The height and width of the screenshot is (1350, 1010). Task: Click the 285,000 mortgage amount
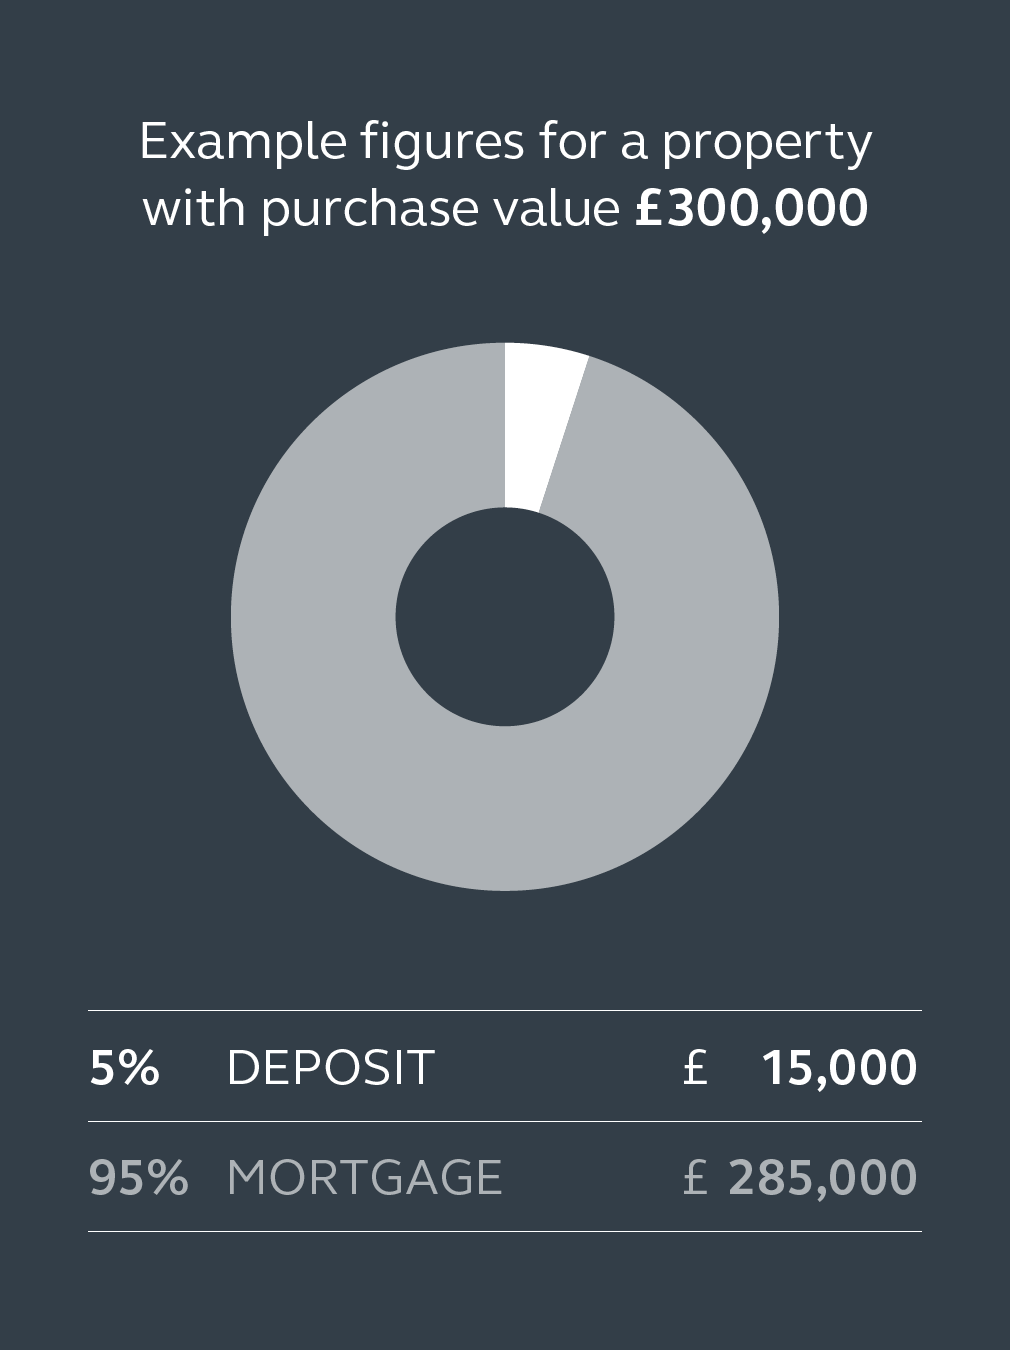[x=823, y=1178]
